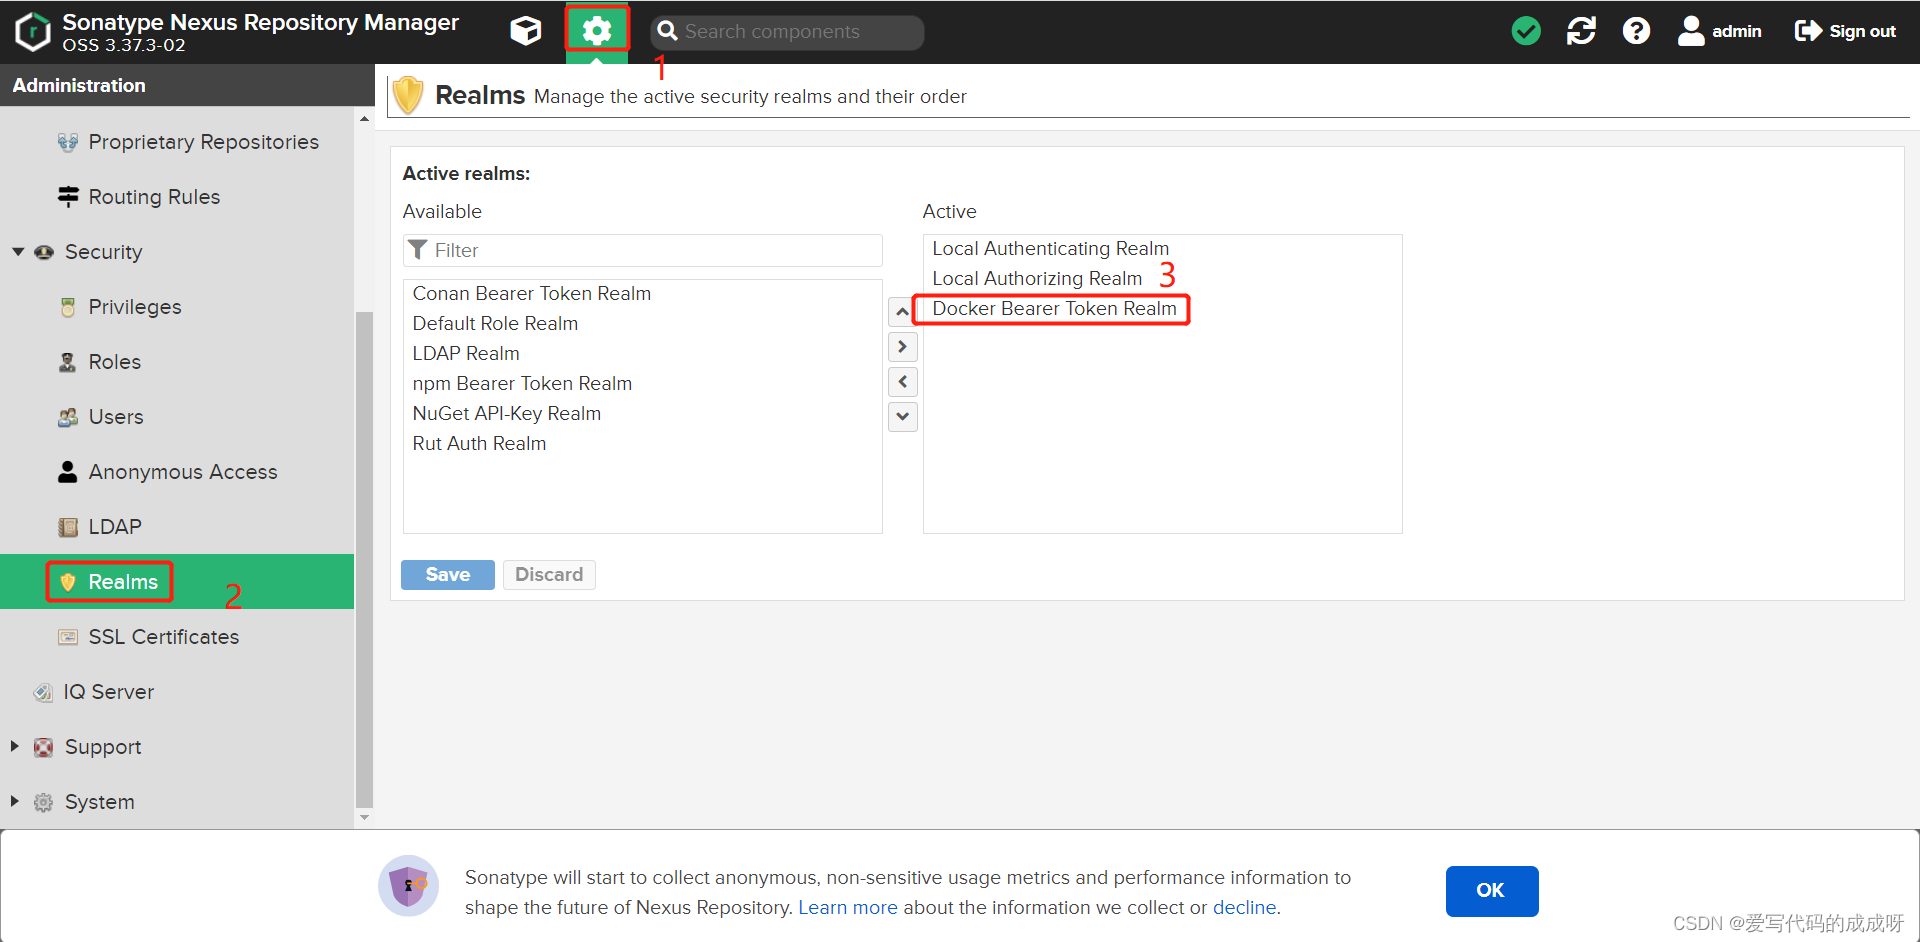Open Roles page

click(x=114, y=362)
